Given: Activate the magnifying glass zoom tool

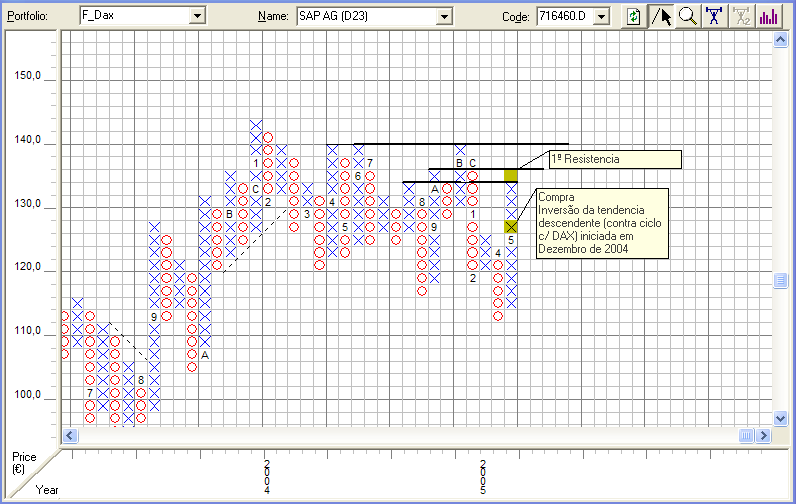Looking at the screenshot, I should tap(688, 16).
